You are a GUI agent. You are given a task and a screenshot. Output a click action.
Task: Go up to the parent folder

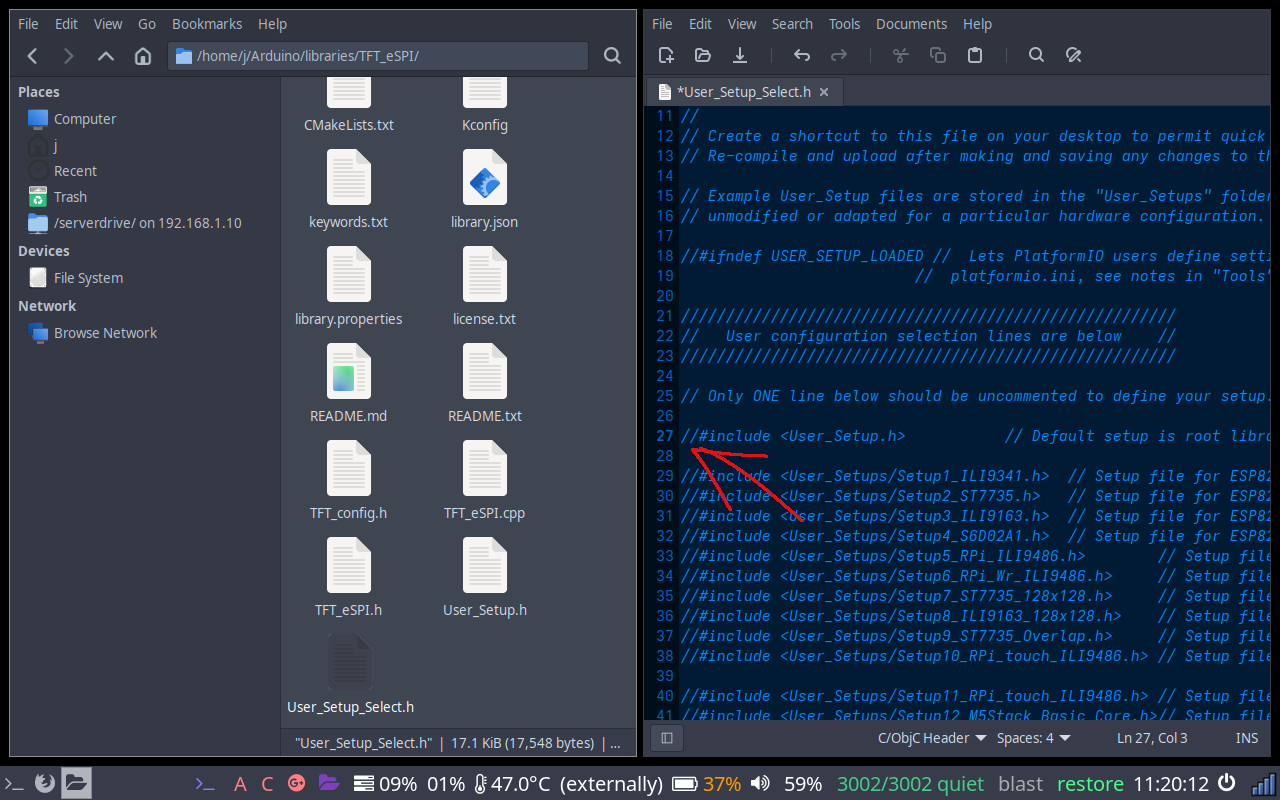pos(105,56)
